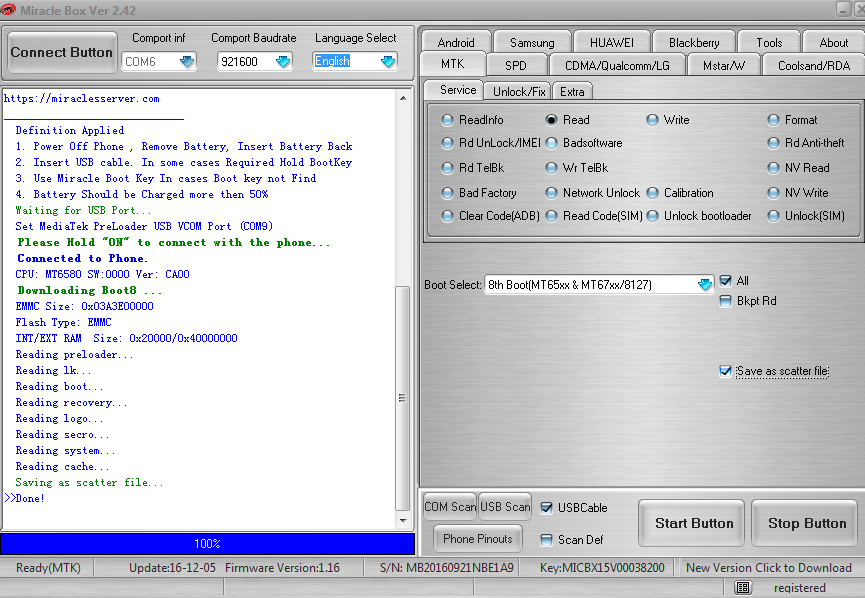Expand the Language Select dropdown
865x598 pixels.
coord(388,61)
